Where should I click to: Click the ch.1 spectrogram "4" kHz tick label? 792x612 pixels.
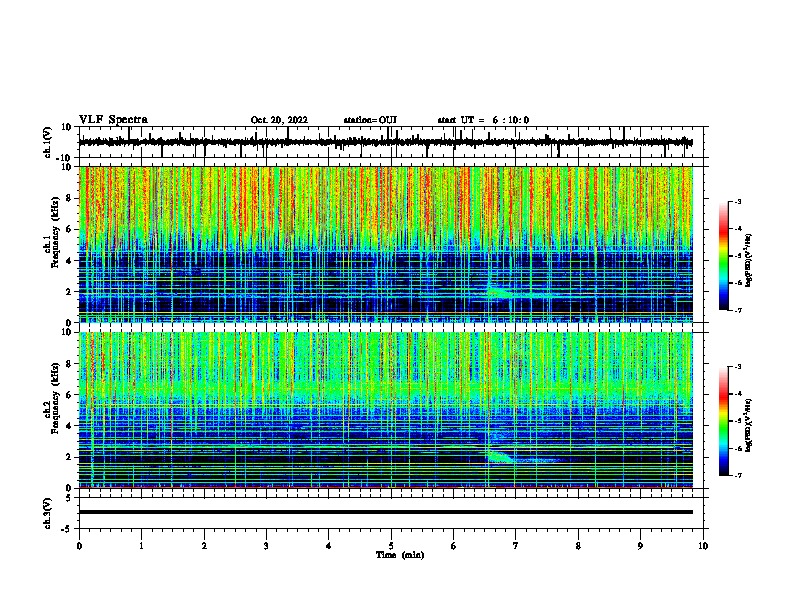[x=69, y=261]
